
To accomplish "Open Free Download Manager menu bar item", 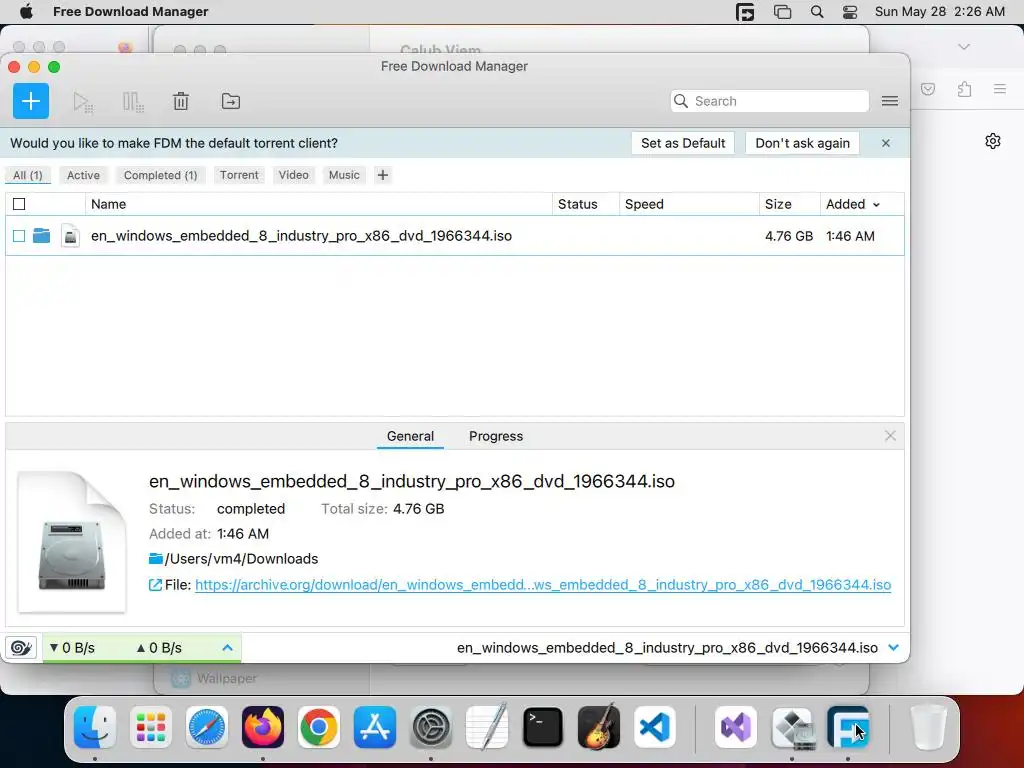I will [131, 12].
